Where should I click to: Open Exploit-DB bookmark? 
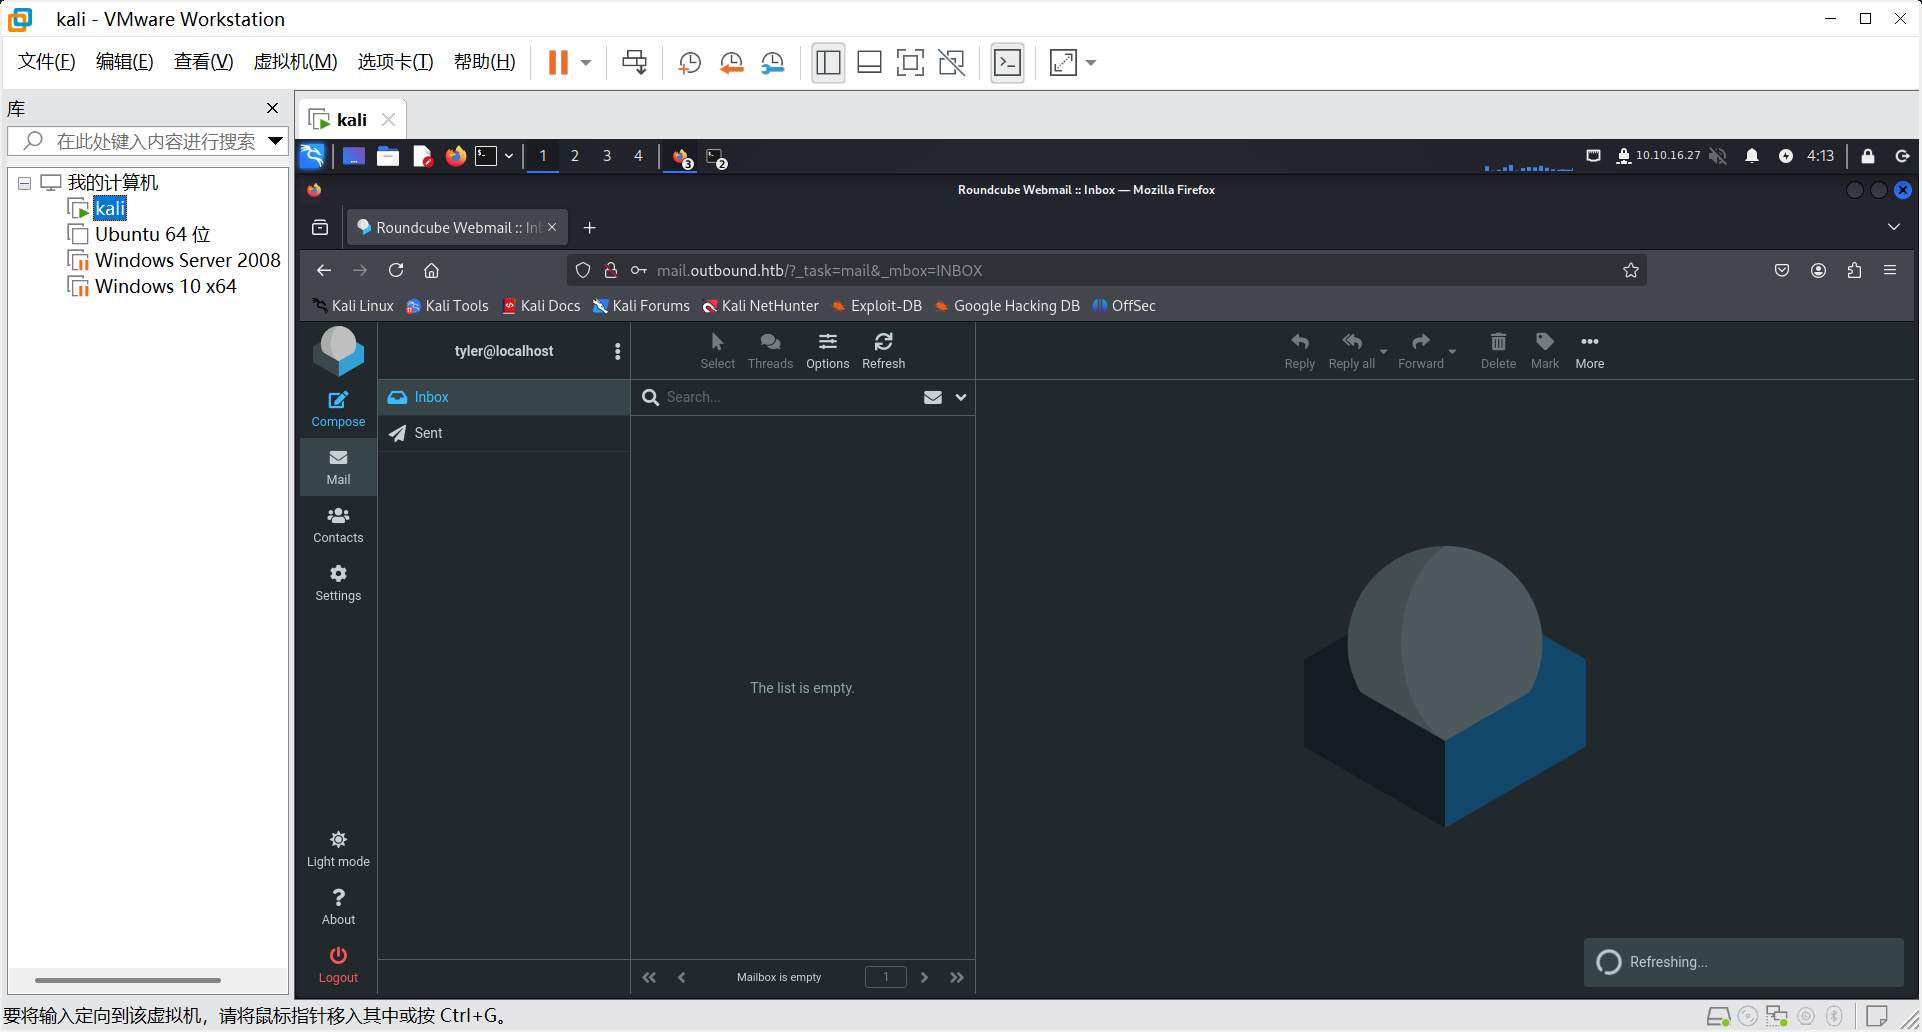click(x=877, y=306)
